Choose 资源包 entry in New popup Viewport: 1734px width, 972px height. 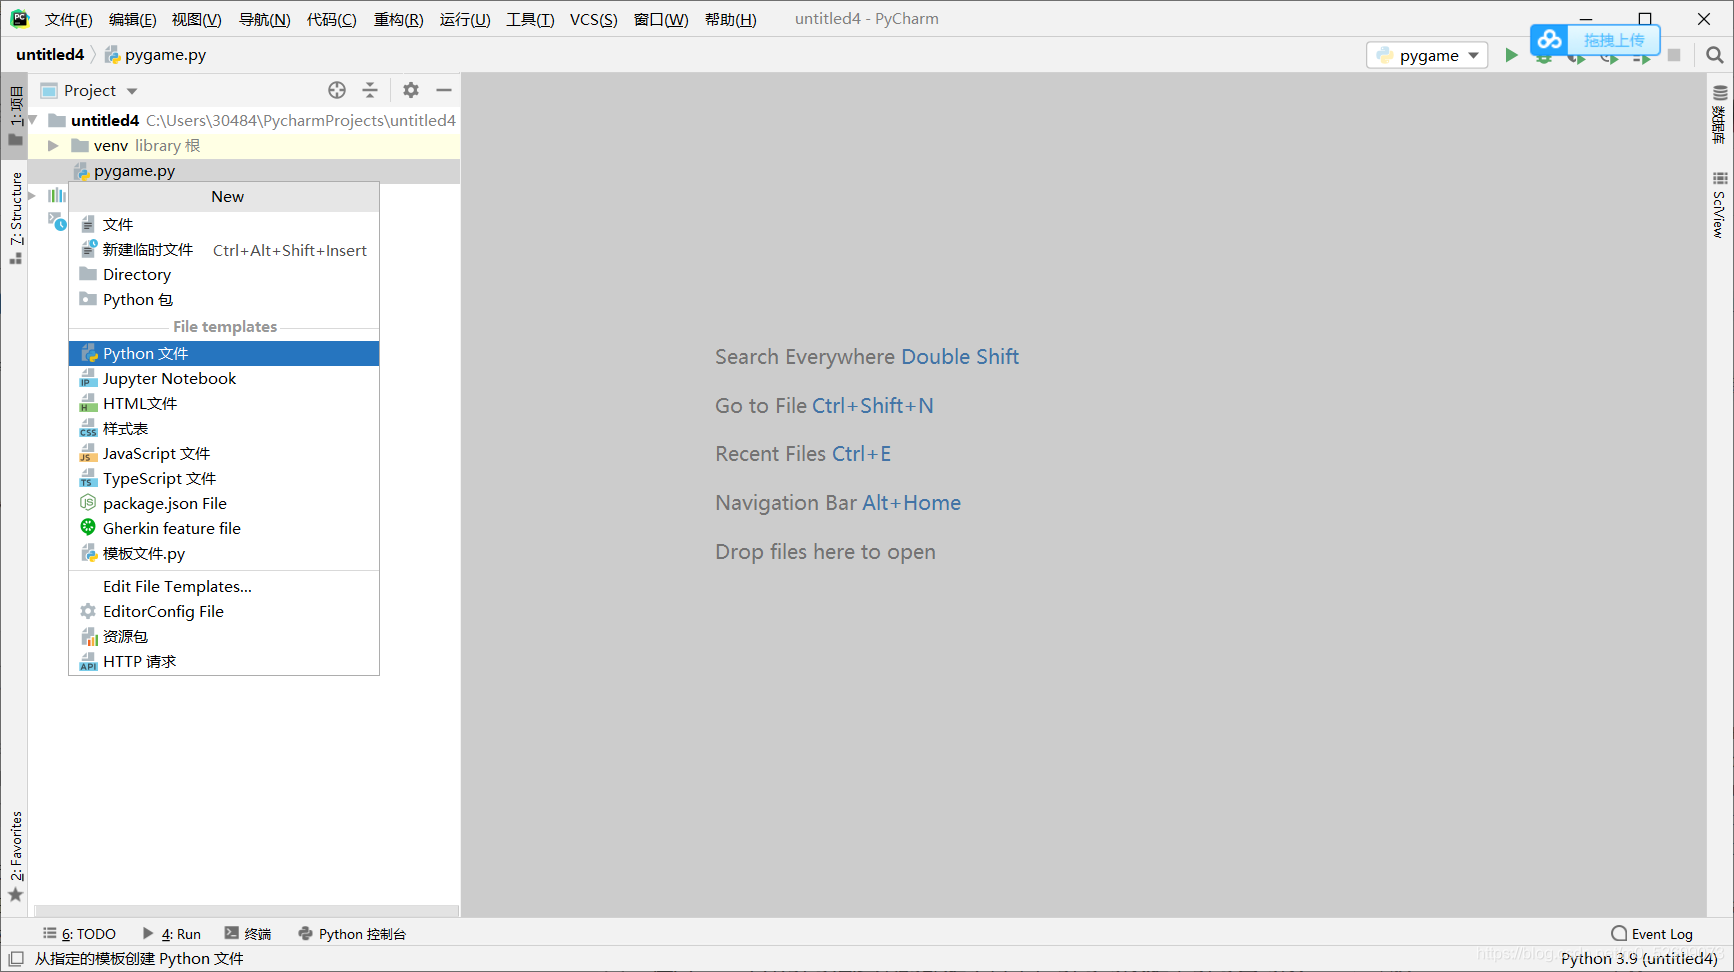pyautogui.click(x=224, y=637)
